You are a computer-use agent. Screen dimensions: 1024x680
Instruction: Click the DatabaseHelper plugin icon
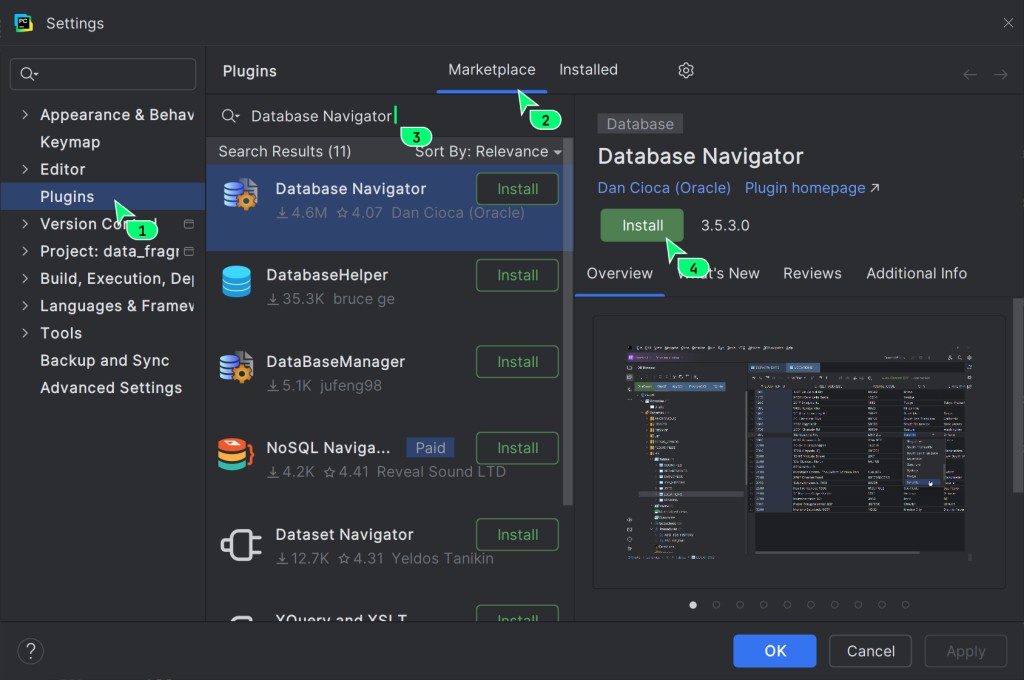pos(237,283)
